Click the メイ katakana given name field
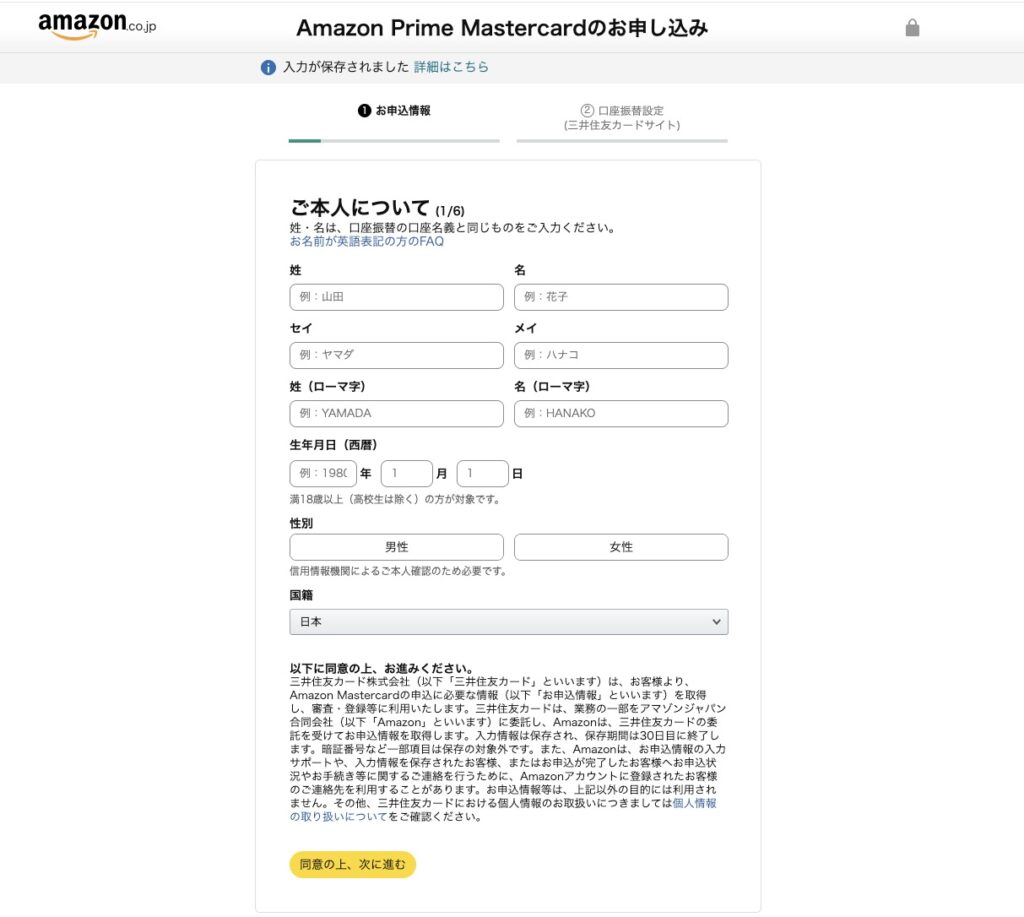The width and height of the screenshot is (1024, 917). 621,355
